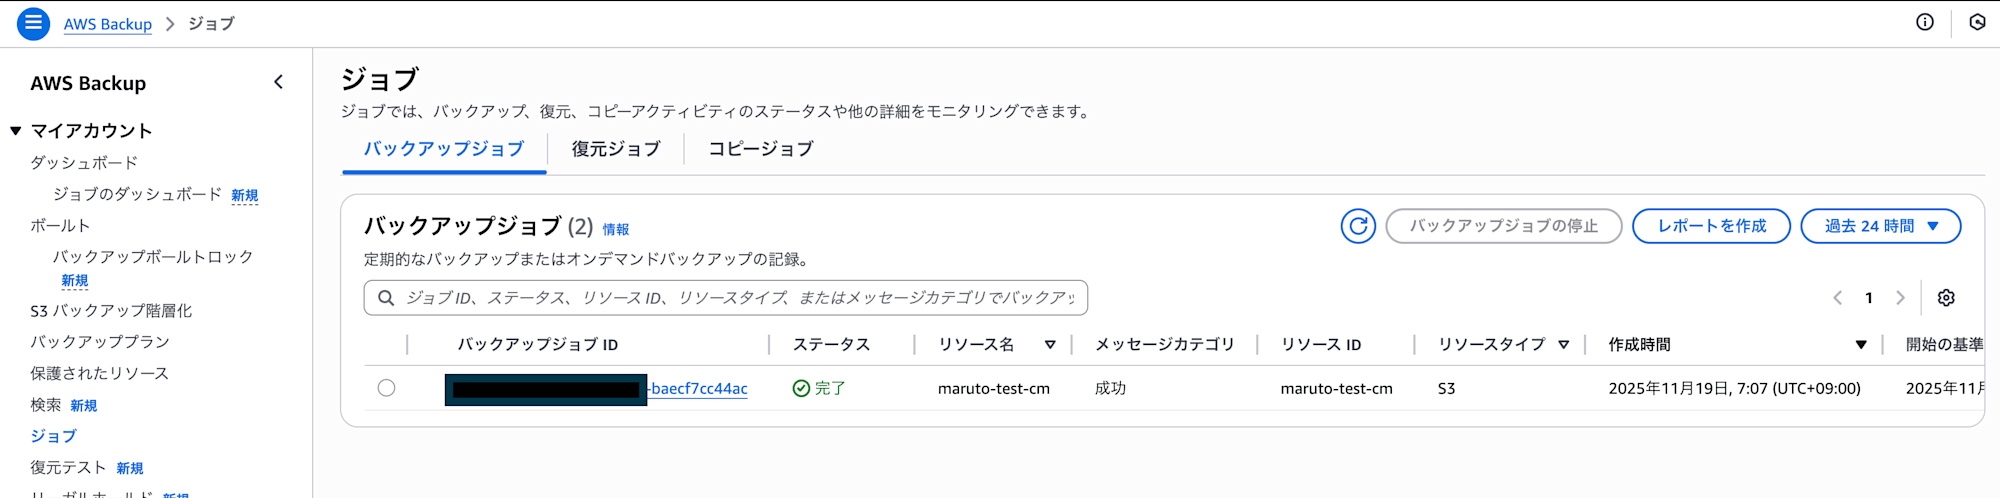Go to previous page of jobs
The height and width of the screenshot is (498, 2000).
coord(1837,298)
